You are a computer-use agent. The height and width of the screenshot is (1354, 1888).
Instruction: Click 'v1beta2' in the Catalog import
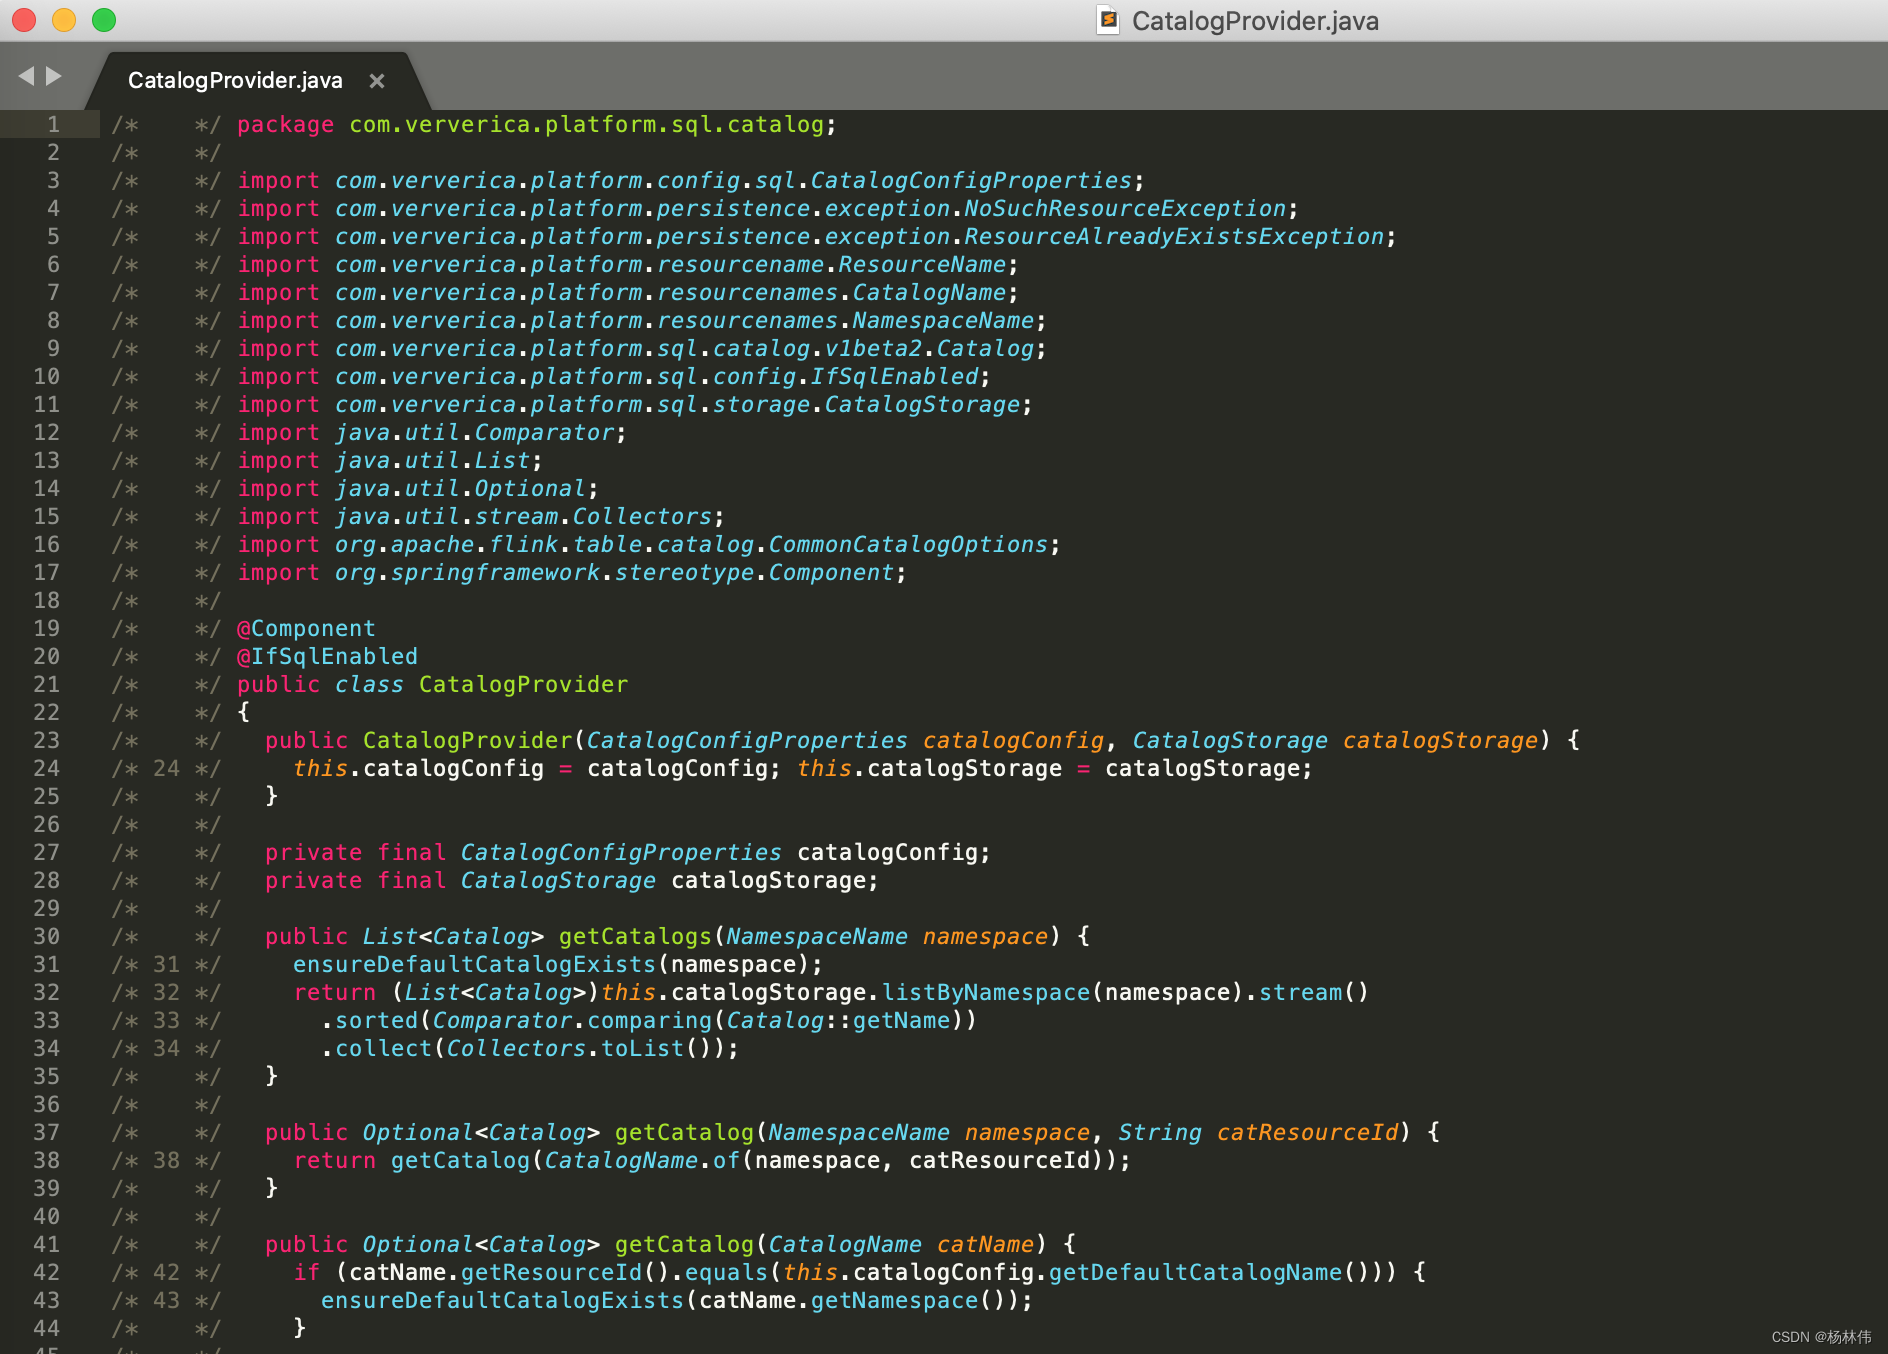pyautogui.click(x=873, y=349)
